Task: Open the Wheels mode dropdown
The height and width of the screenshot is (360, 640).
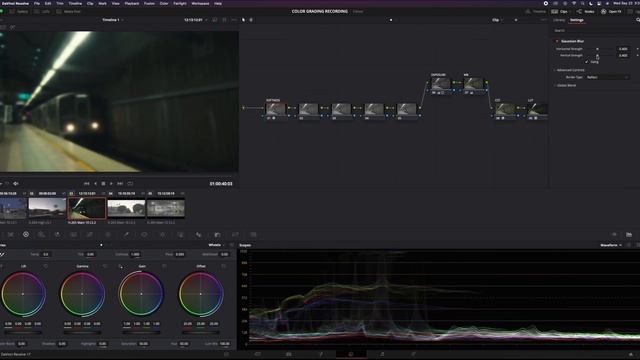Action: point(216,245)
